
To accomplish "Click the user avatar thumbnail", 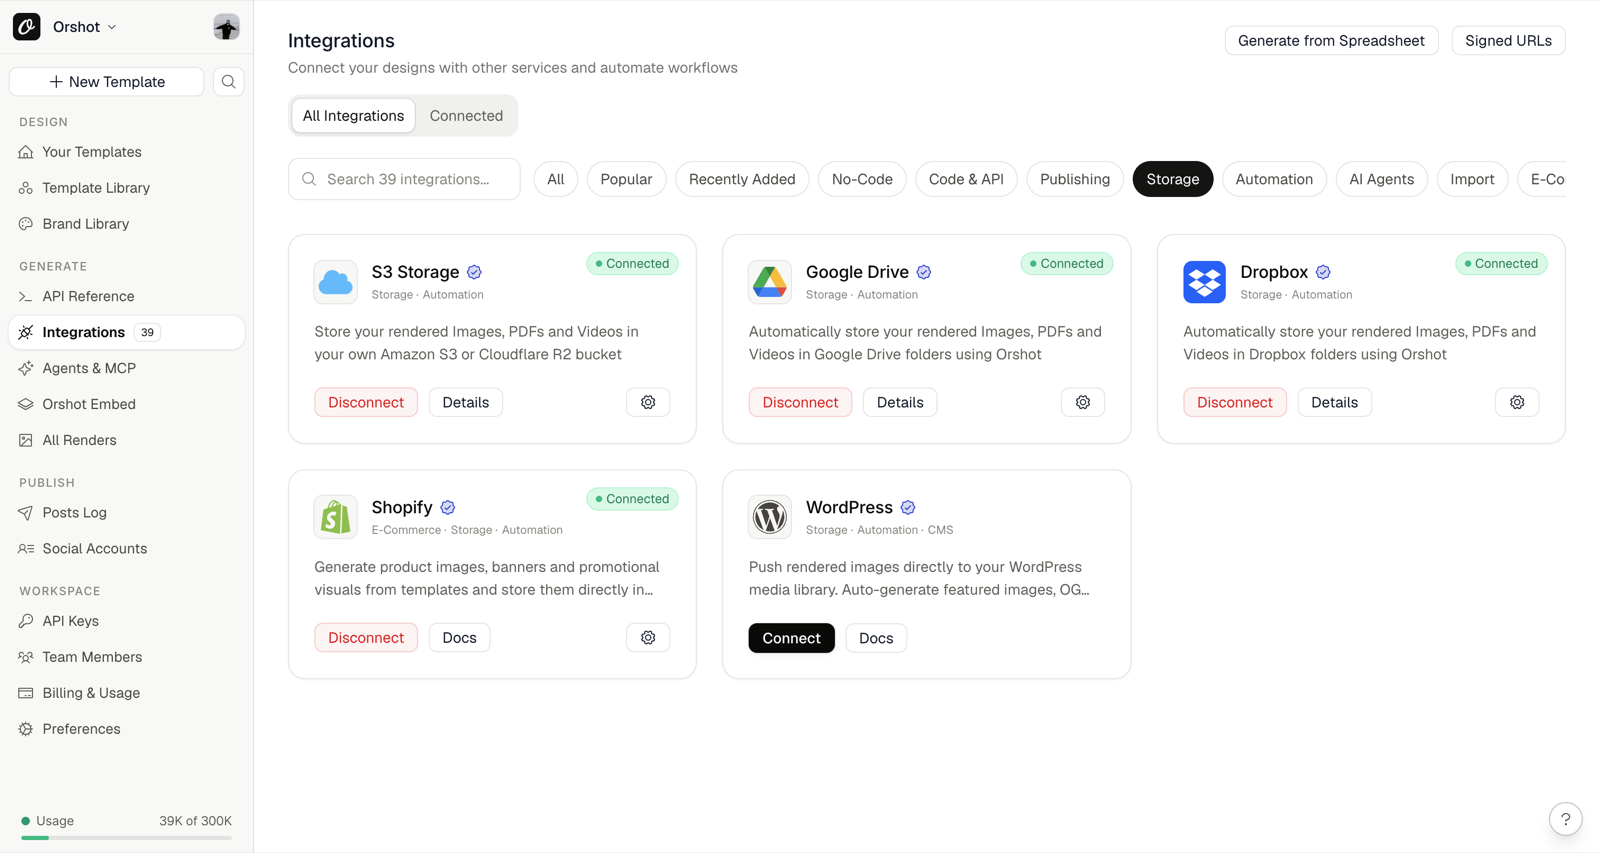I will 226,27.
